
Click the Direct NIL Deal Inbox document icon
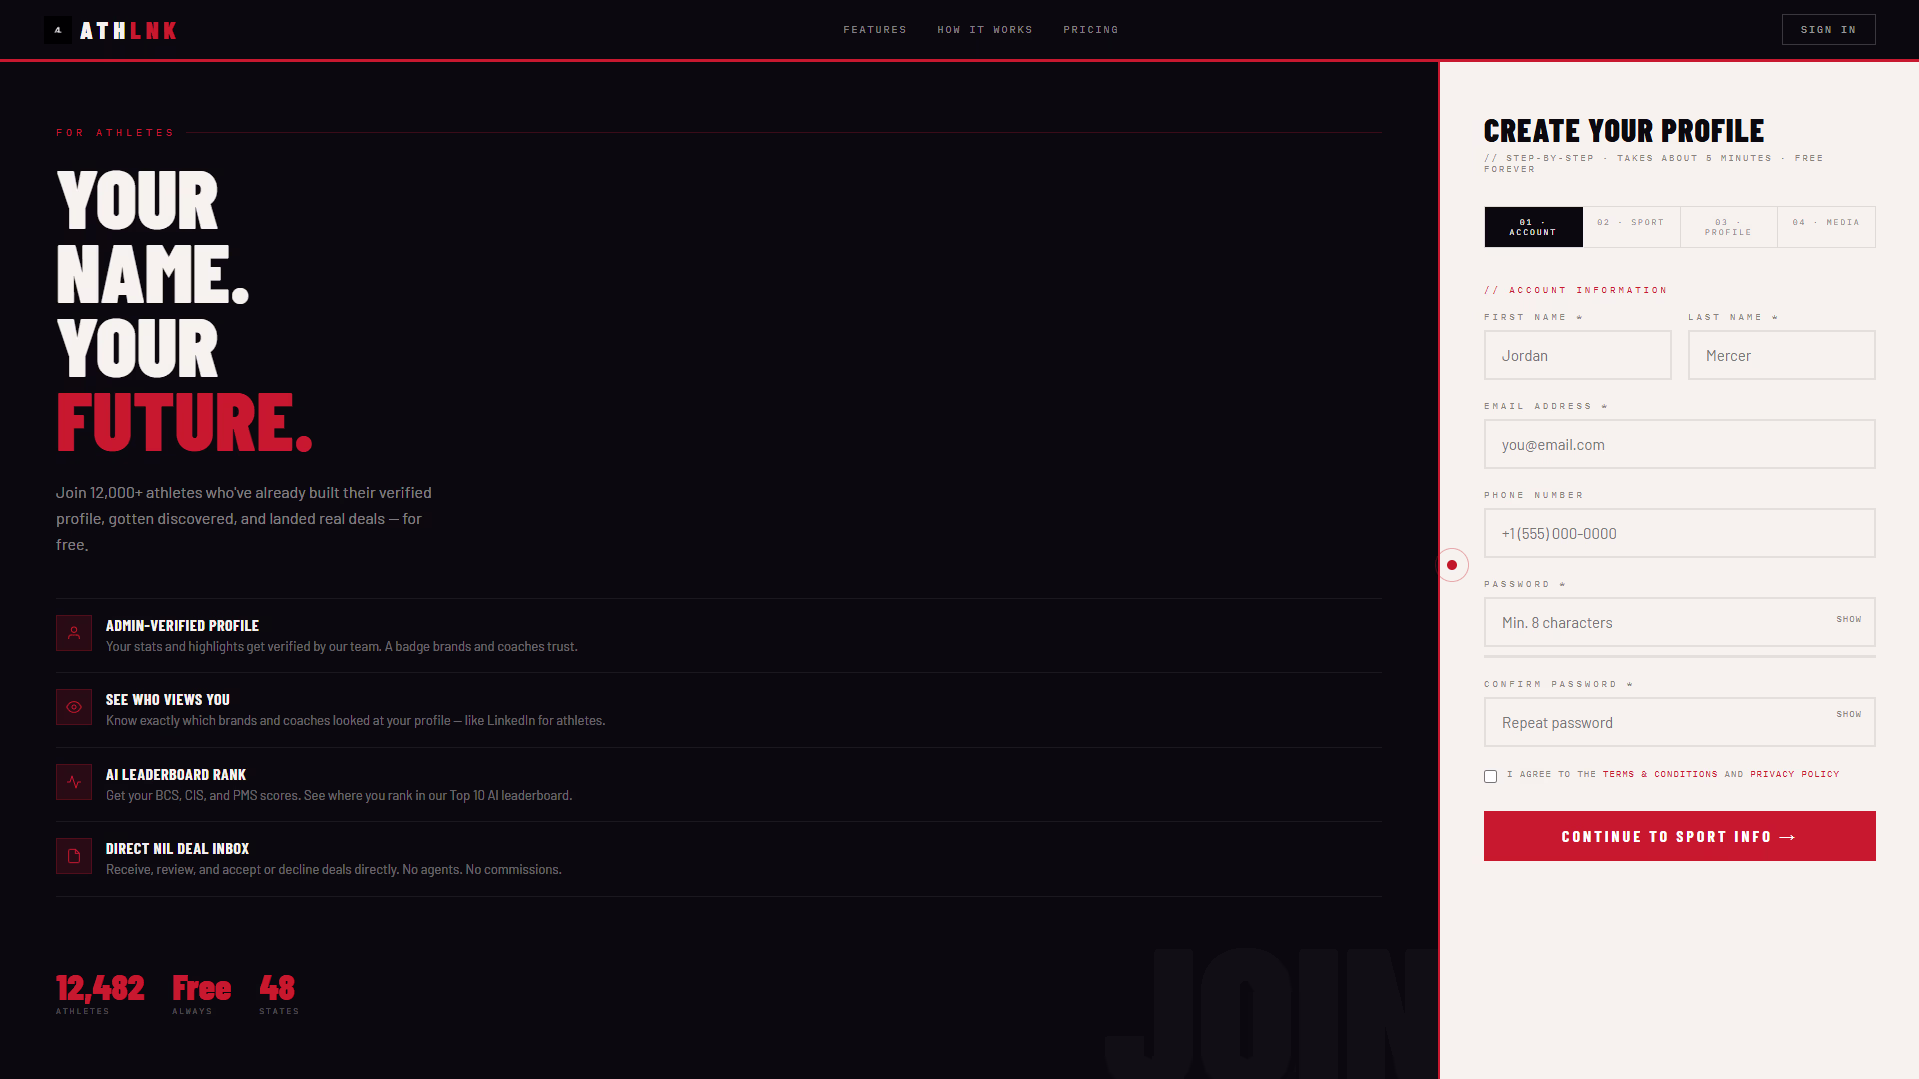pos(74,856)
